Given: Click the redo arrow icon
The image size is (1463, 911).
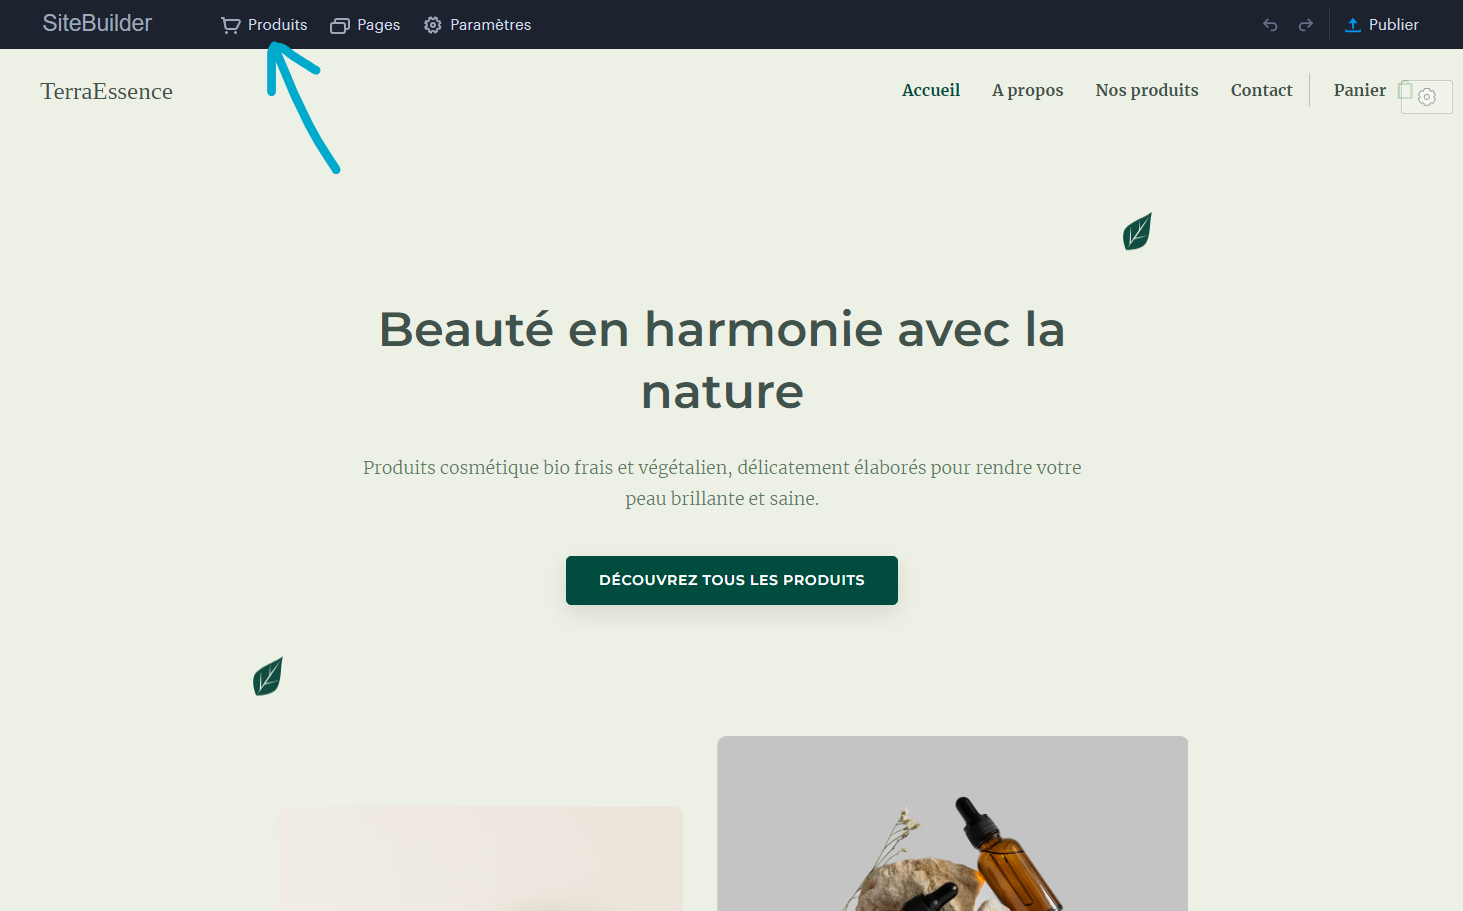Looking at the screenshot, I should coord(1305,25).
